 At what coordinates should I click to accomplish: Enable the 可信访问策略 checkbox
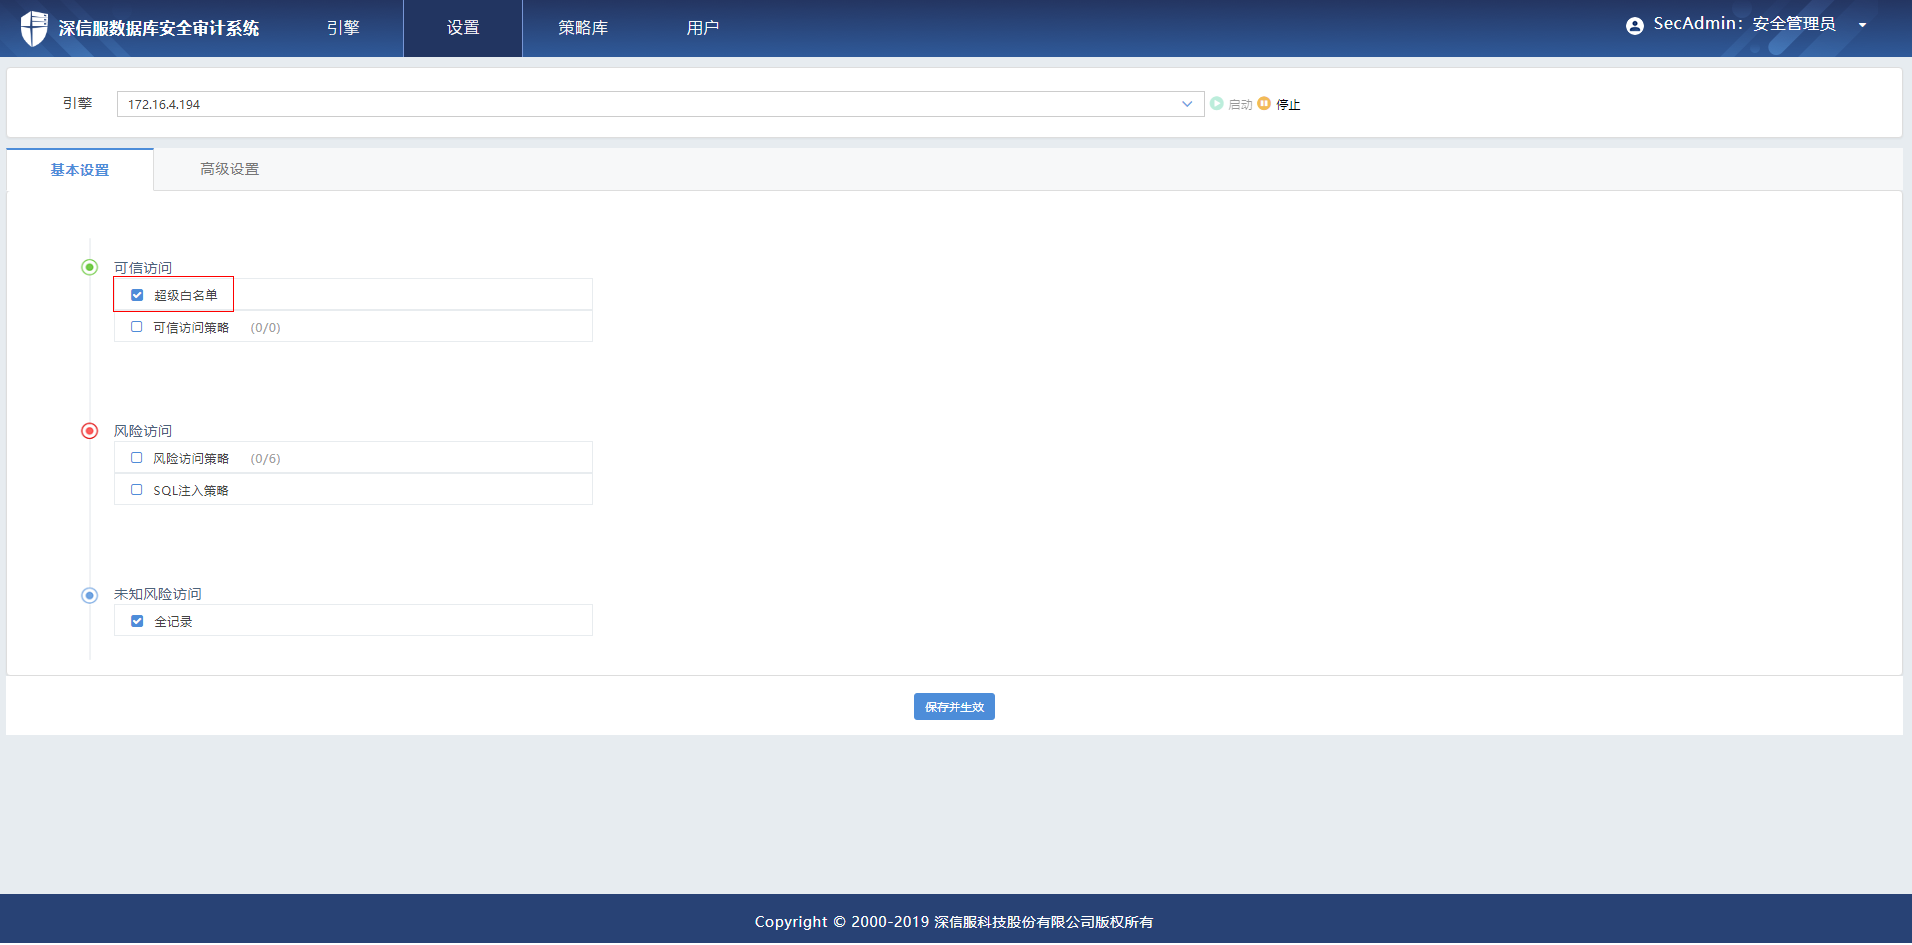[137, 327]
